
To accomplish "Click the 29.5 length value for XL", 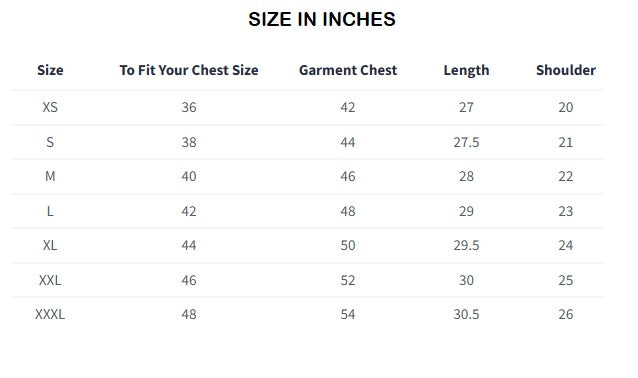I will click(466, 245).
